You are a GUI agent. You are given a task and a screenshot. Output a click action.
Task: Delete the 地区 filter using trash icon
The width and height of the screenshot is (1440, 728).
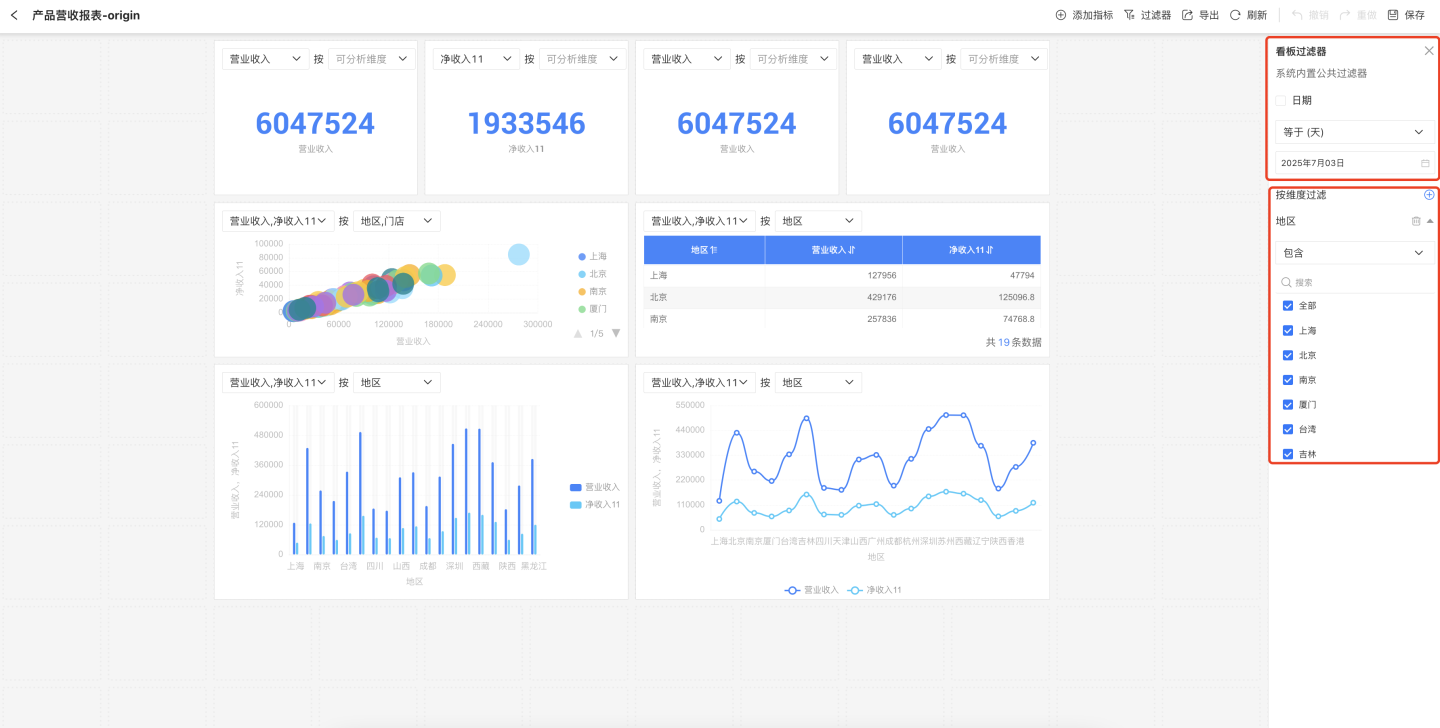[x=1416, y=221]
